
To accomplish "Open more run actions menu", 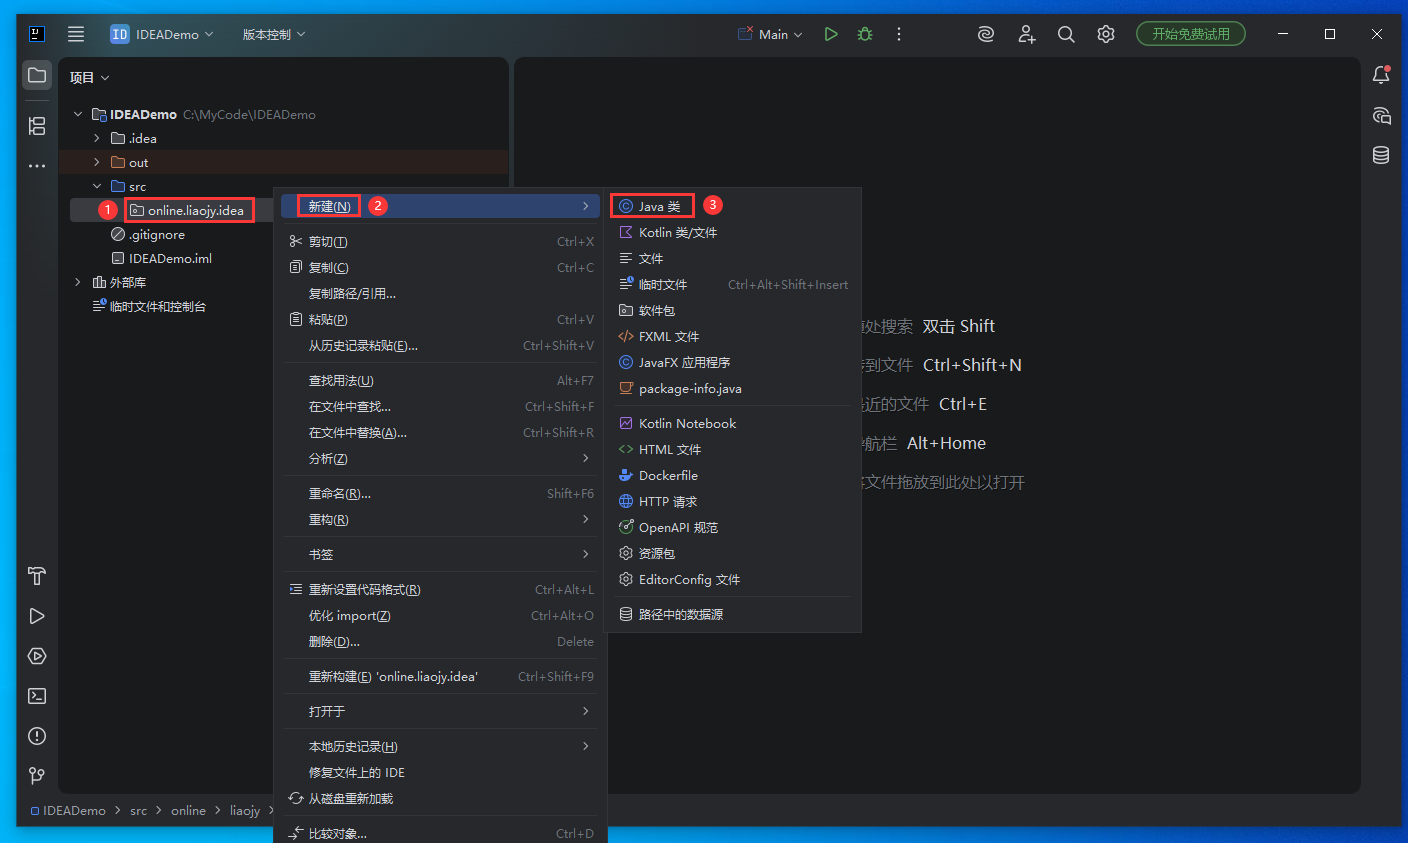I will pos(899,34).
